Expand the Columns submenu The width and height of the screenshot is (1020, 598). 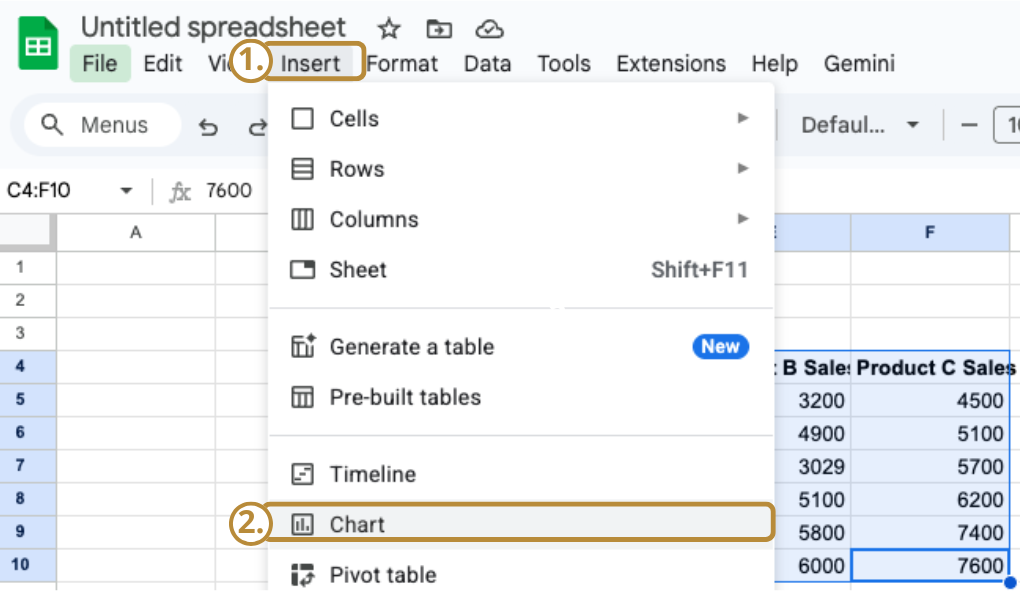(x=743, y=218)
